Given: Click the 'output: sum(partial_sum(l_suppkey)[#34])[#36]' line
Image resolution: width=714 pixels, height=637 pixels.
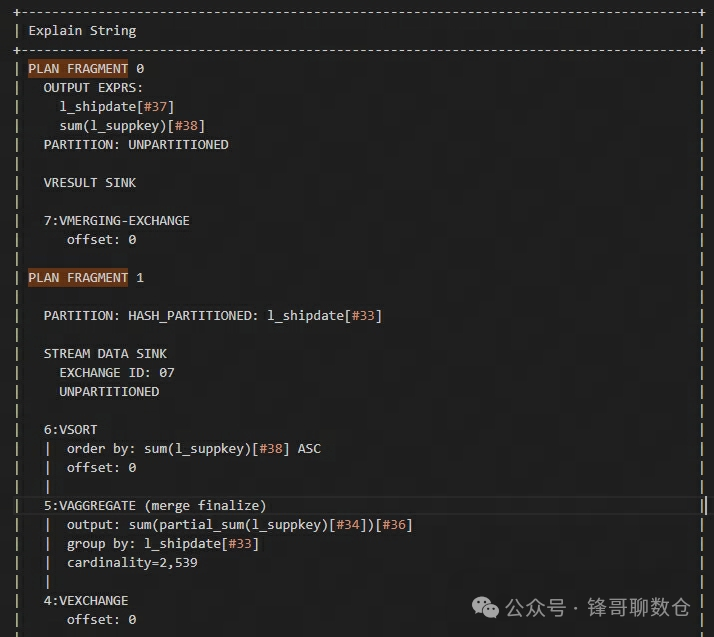Looking at the screenshot, I should point(240,525).
